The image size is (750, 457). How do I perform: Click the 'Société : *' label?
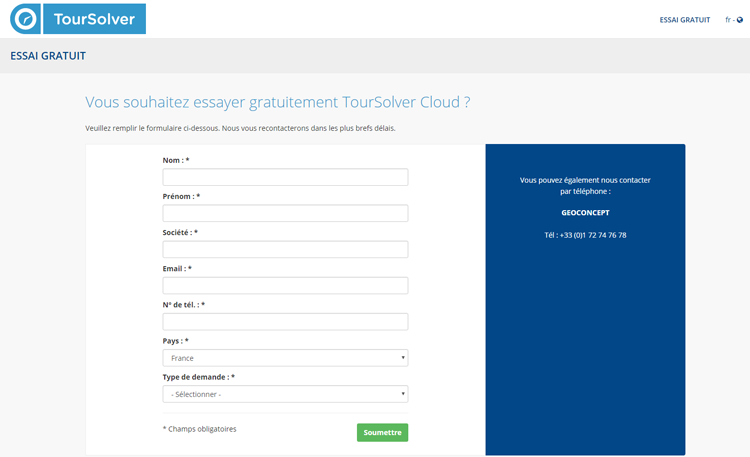tap(180, 233)
